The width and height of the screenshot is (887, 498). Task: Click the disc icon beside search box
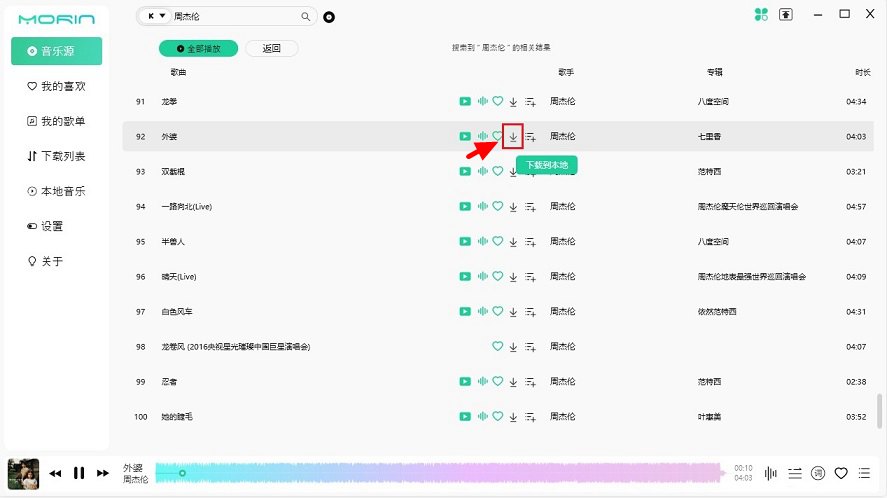[x=329, y=17]
